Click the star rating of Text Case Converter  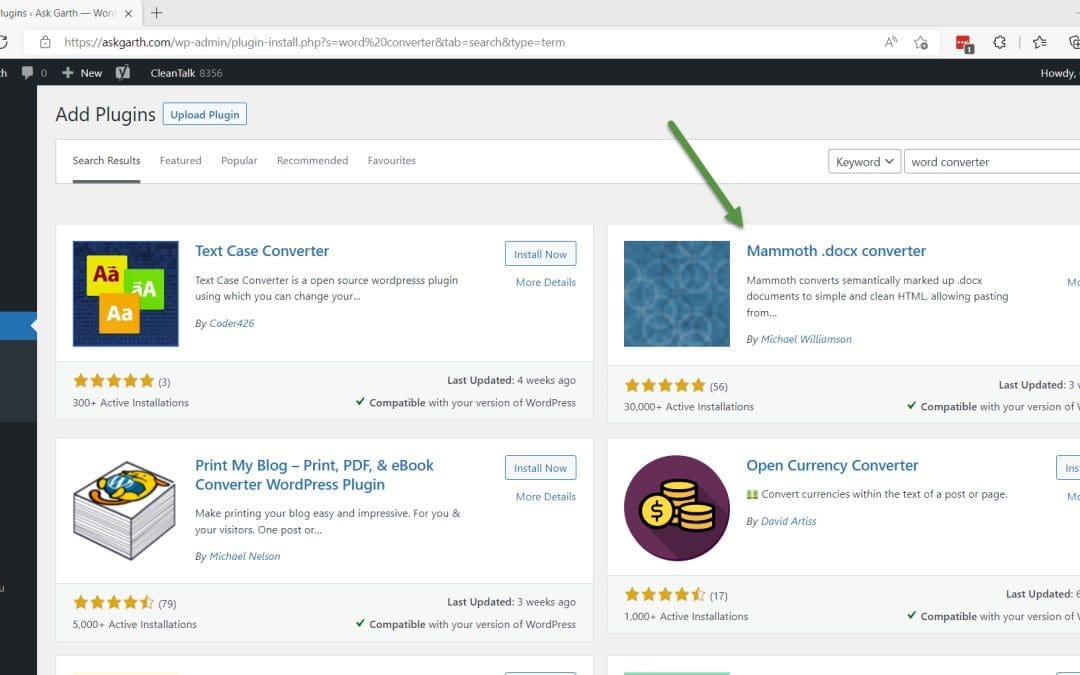(114, 380)
